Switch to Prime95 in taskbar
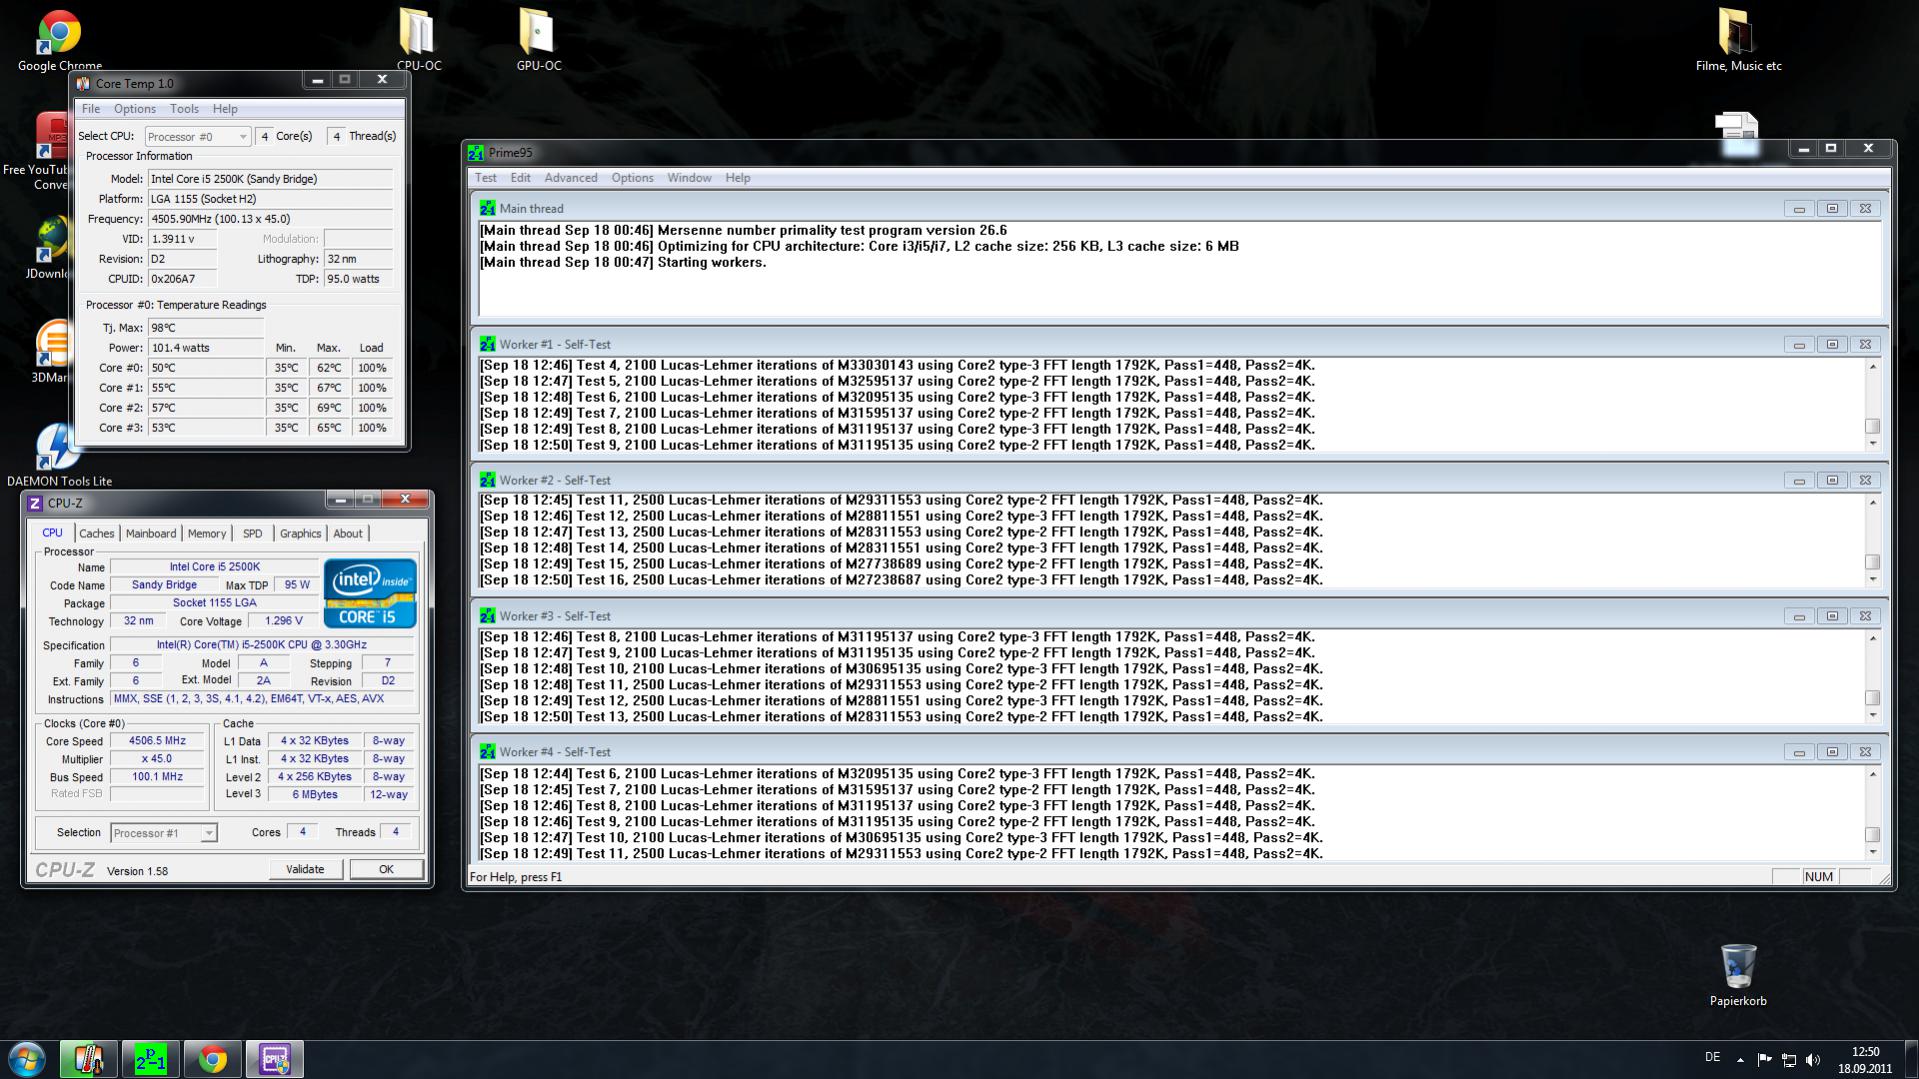The height and width of the screenshot is (1079, 1919). point(150,1059)
